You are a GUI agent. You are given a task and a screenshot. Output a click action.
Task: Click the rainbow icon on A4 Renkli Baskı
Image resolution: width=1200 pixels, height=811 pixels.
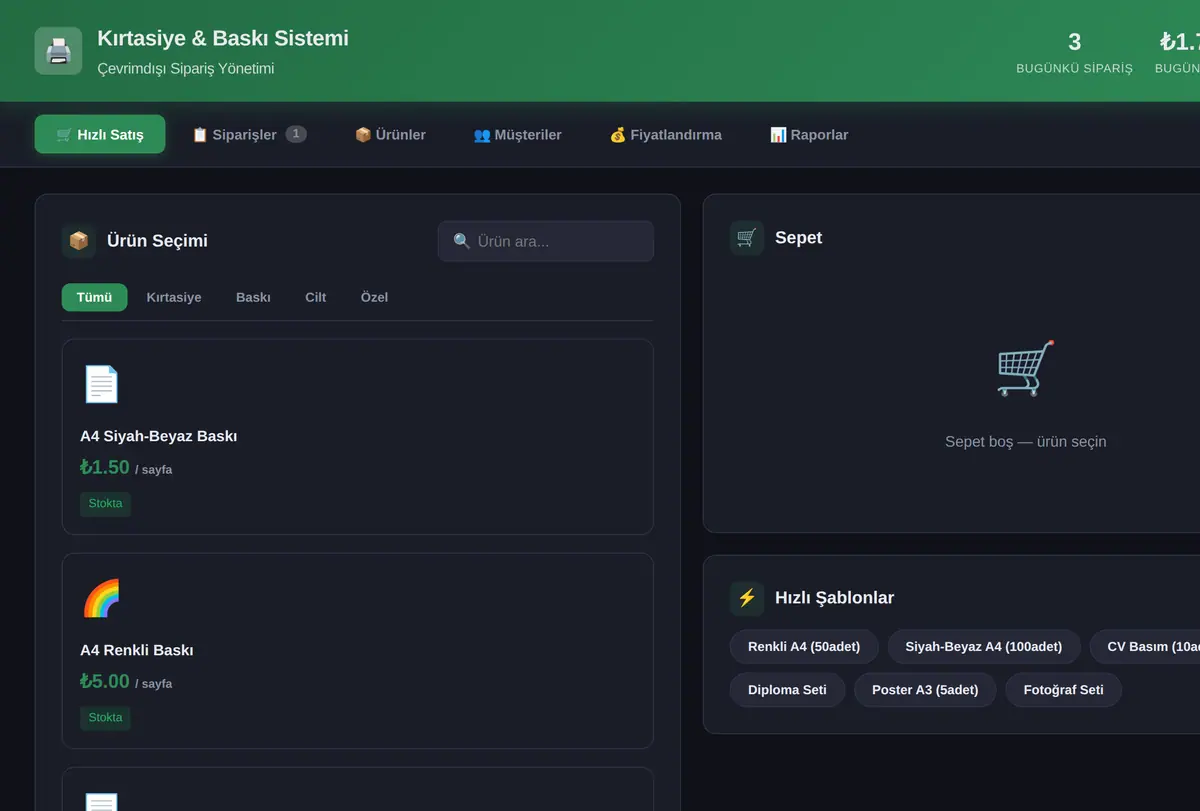point(100,598)
